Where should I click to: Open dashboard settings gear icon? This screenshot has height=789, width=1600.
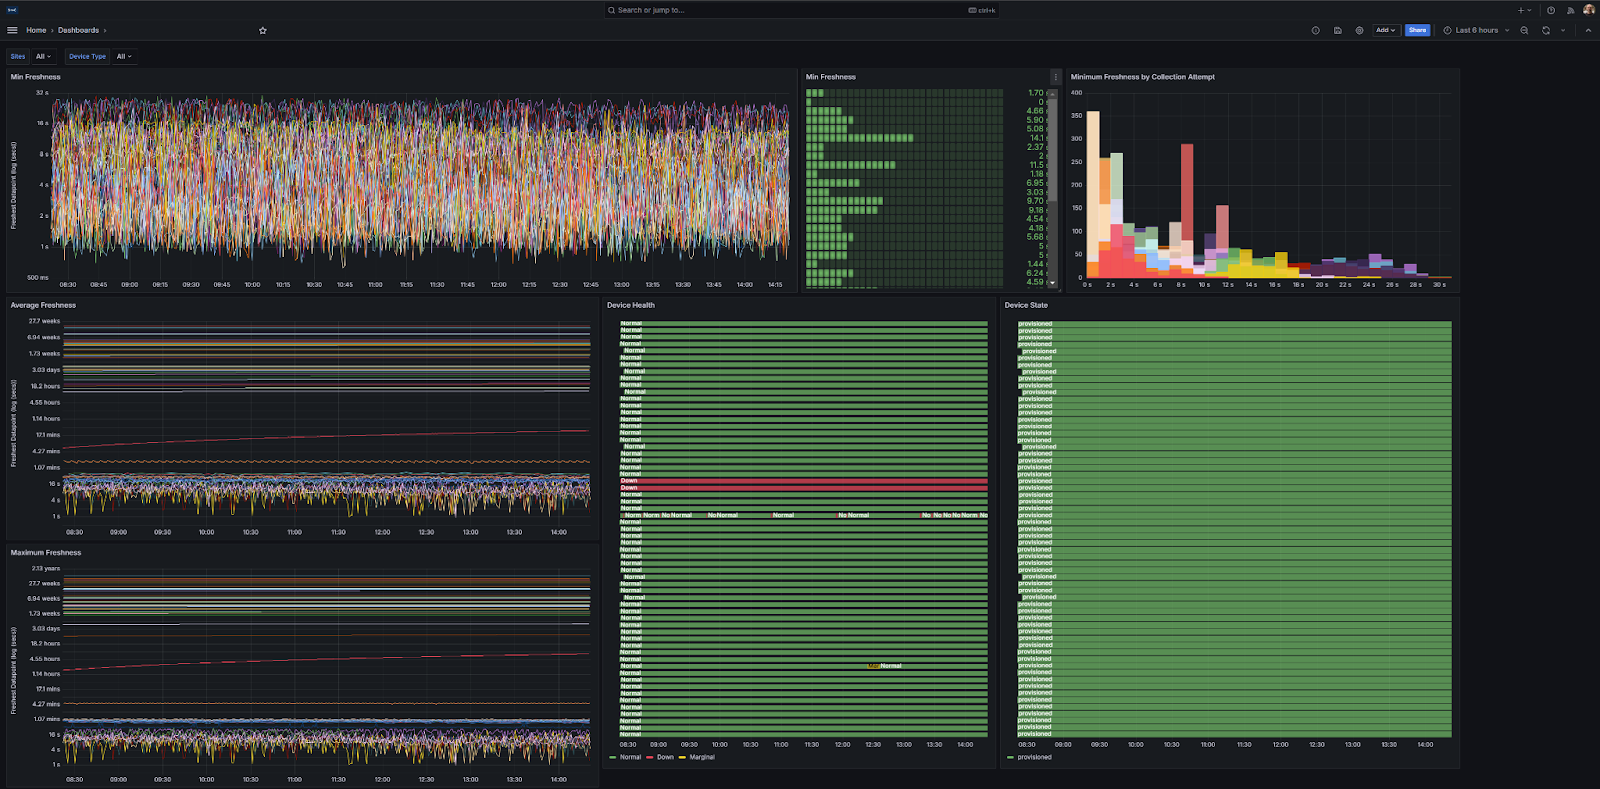[x=1359, y=30]
